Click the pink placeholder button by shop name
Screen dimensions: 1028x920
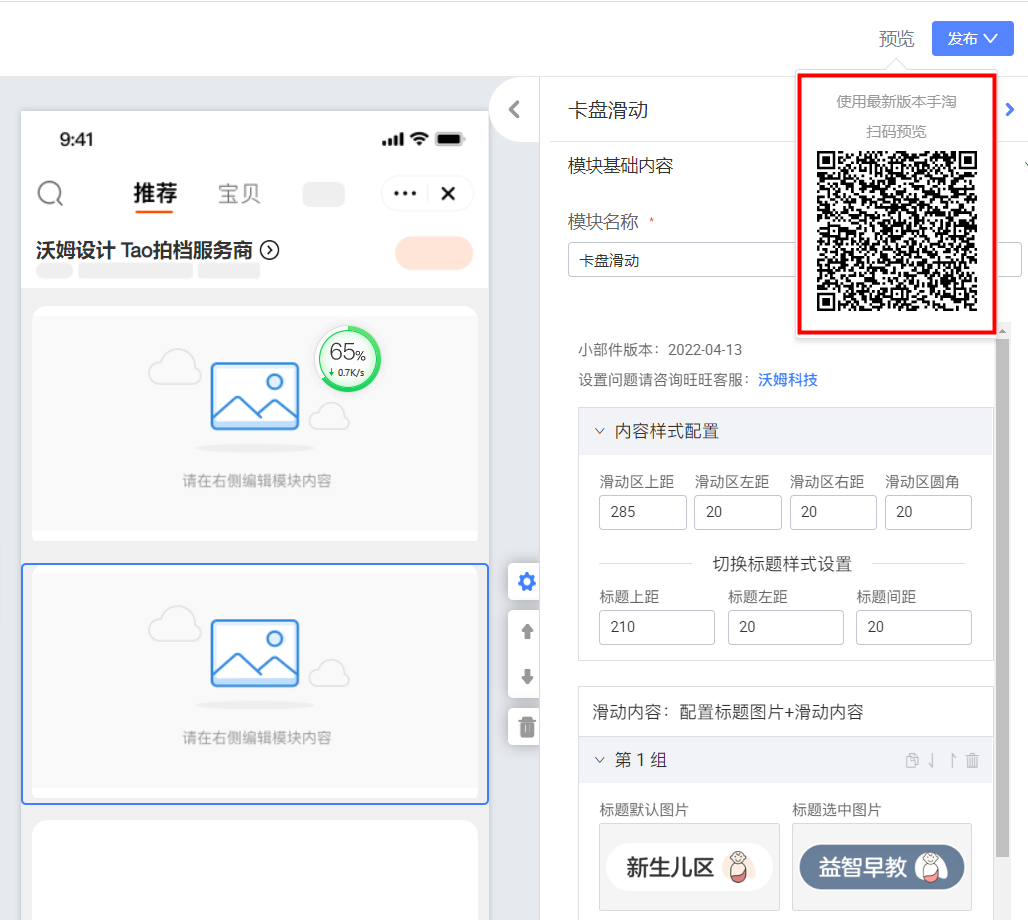click(434, 253)
